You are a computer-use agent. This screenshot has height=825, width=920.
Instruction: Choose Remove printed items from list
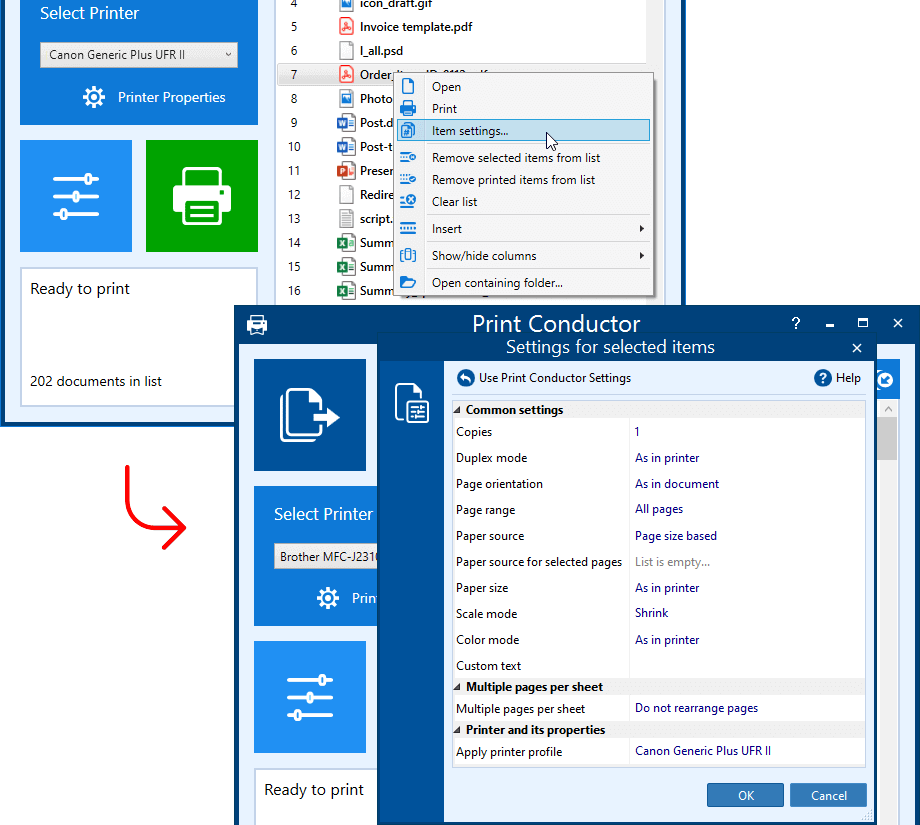point(523,180)
